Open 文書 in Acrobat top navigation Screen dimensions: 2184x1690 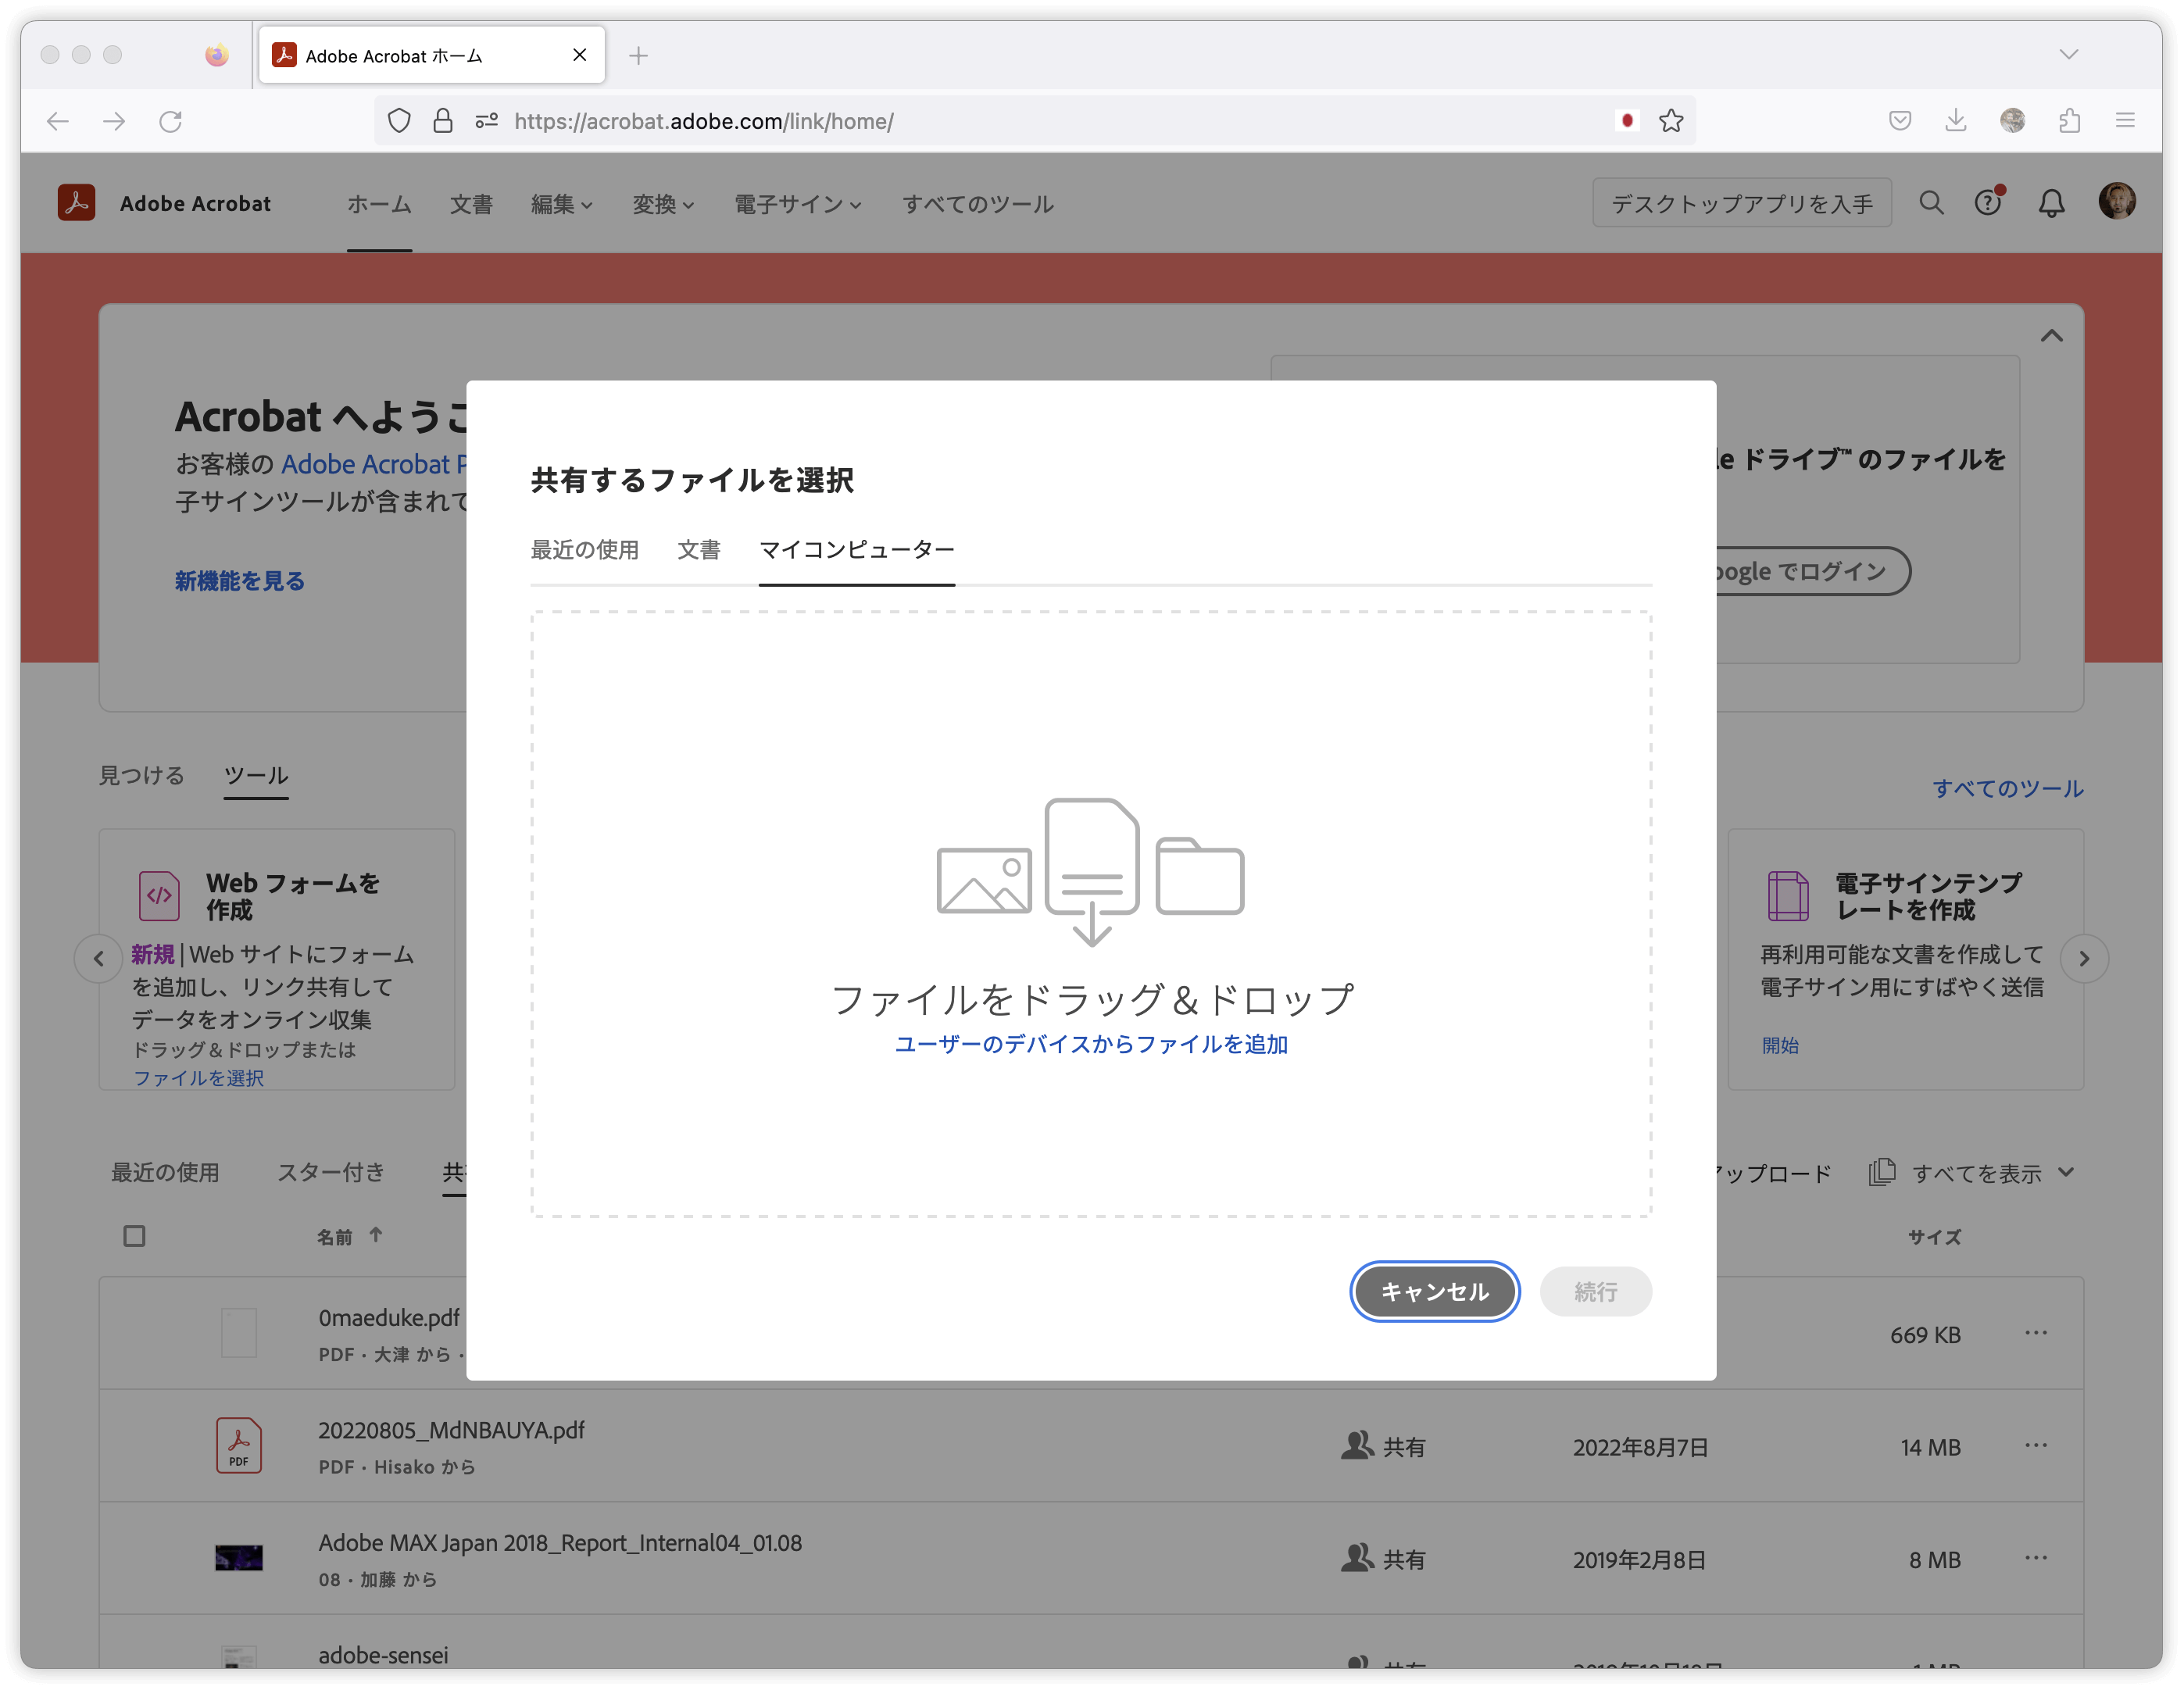tap(470, 204)
